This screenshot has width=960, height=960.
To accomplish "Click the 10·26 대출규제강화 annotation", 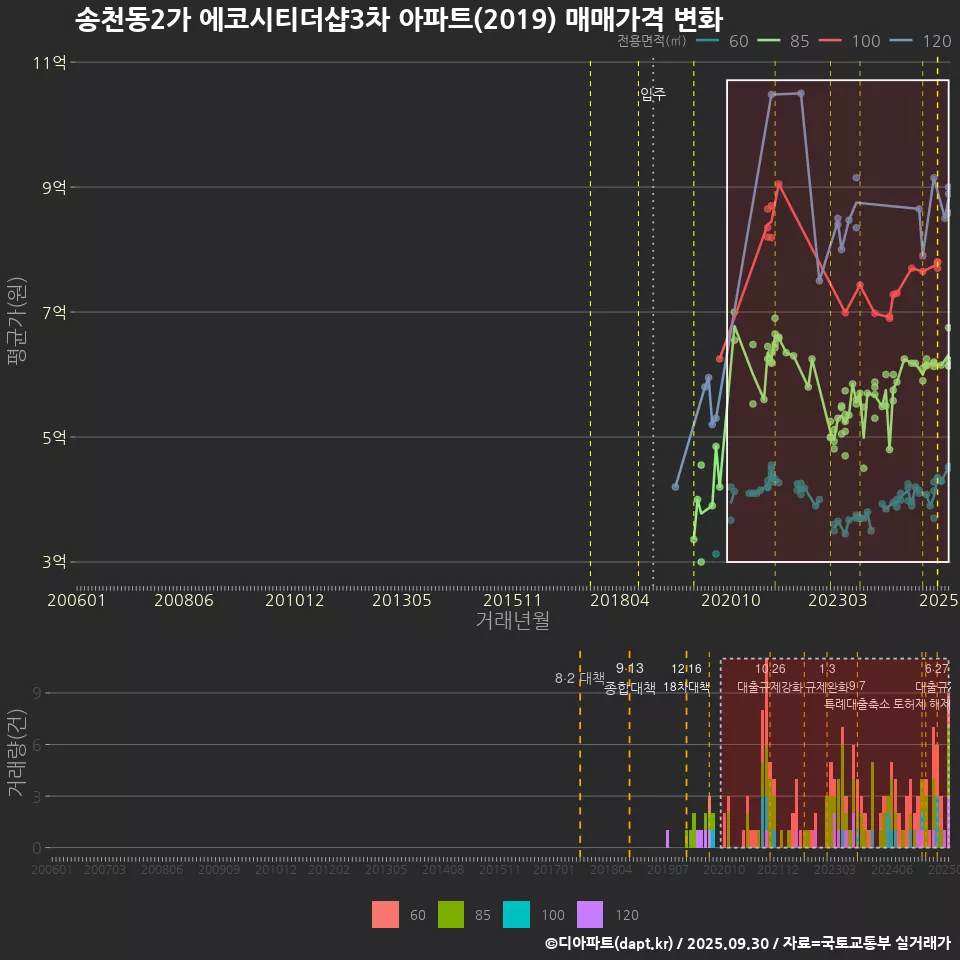I will (x=769, y=678).
